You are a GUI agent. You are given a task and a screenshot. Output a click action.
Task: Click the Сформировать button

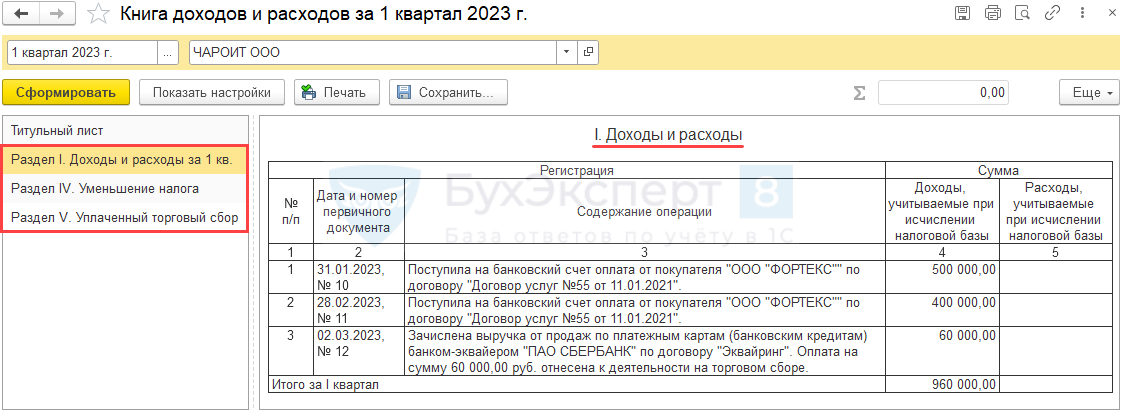pos(66,92)
